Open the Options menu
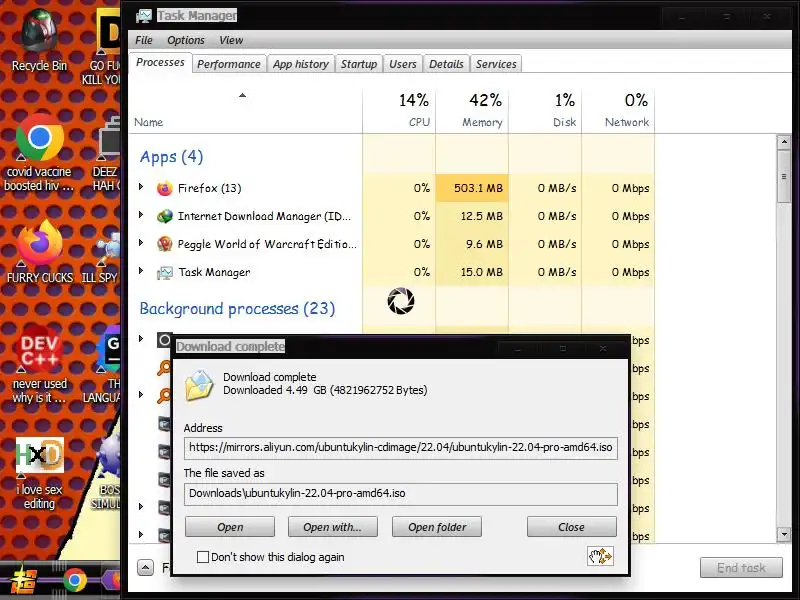Image resolution: width=800 pixels, height=600 pixels. pos(186,40)
